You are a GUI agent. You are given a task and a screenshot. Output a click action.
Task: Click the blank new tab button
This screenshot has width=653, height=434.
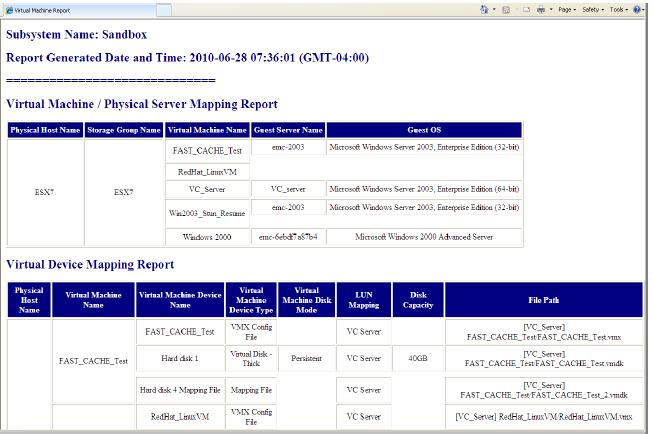pos(164,10)
